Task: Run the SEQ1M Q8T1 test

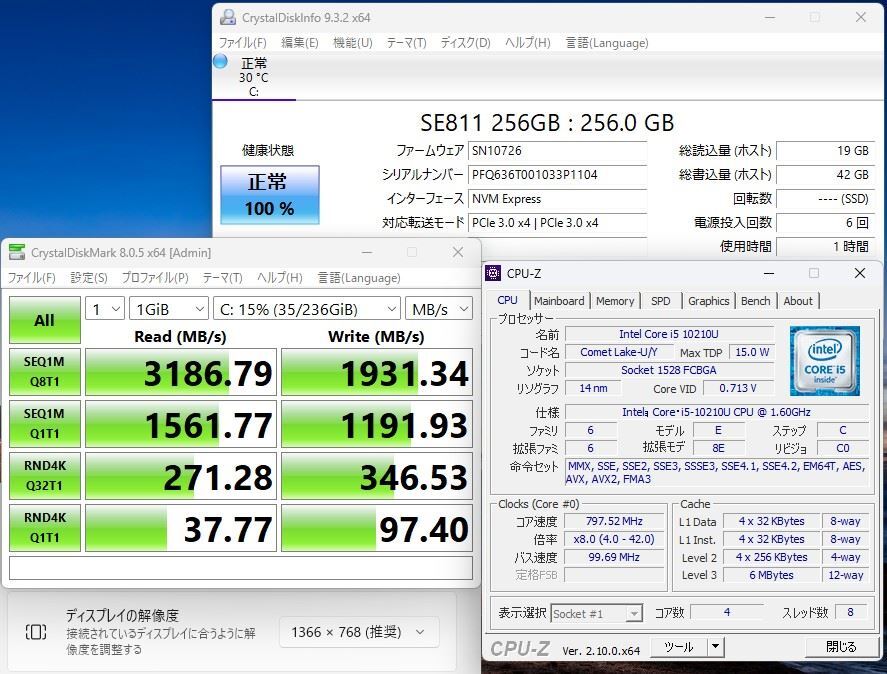Action: [x=45, y=372]
